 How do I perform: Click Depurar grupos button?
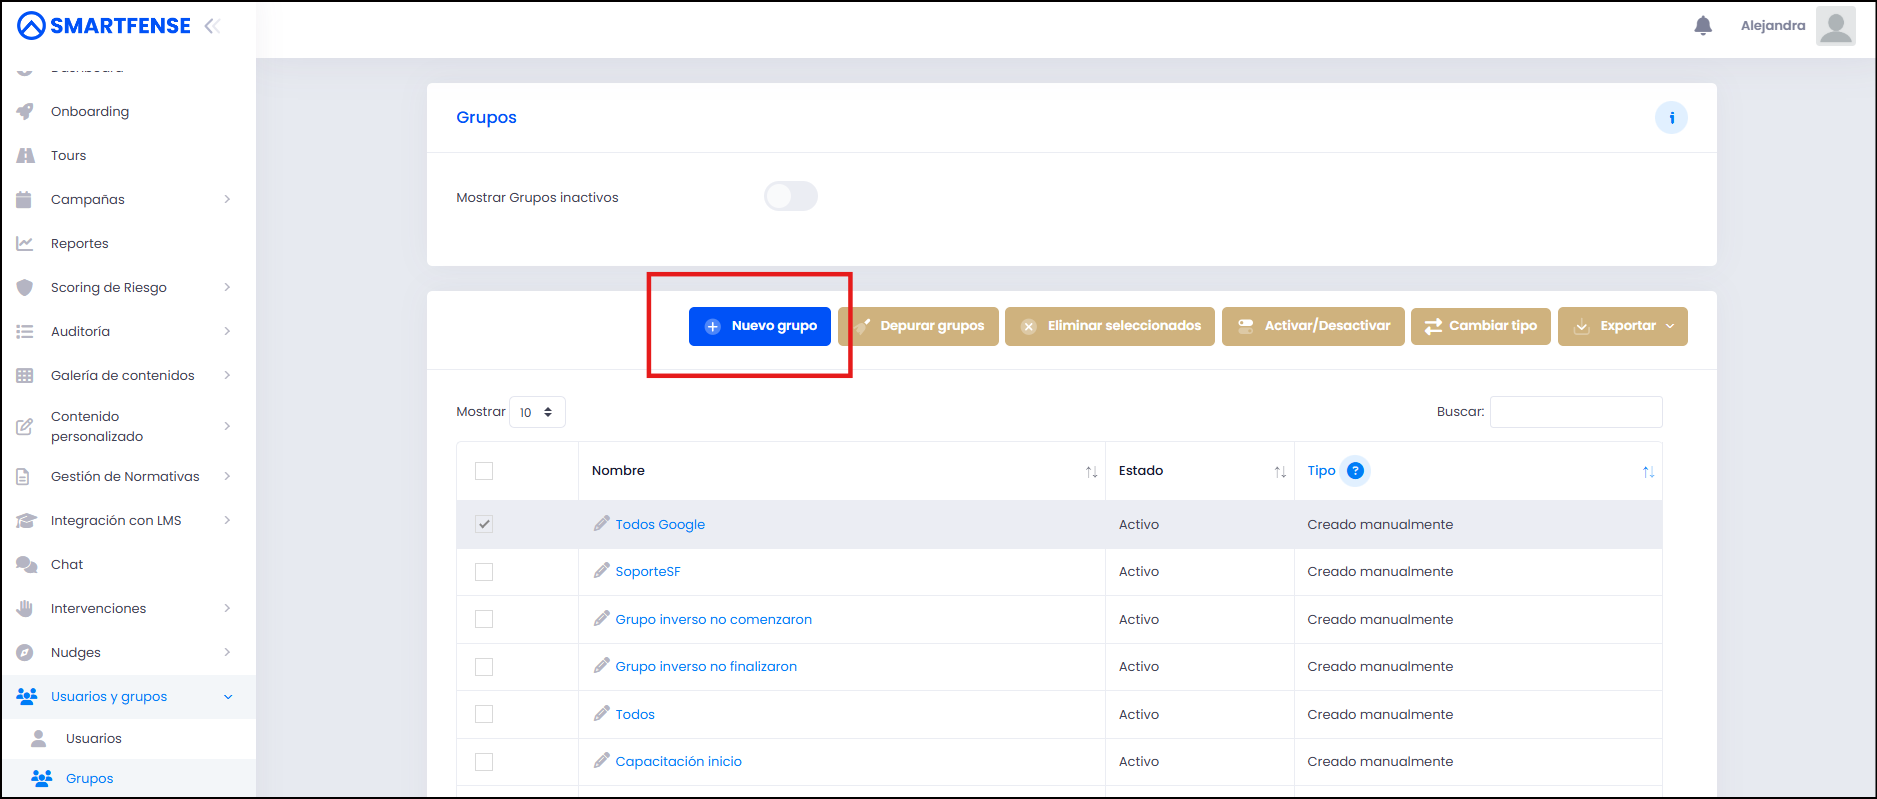point(918,326)
